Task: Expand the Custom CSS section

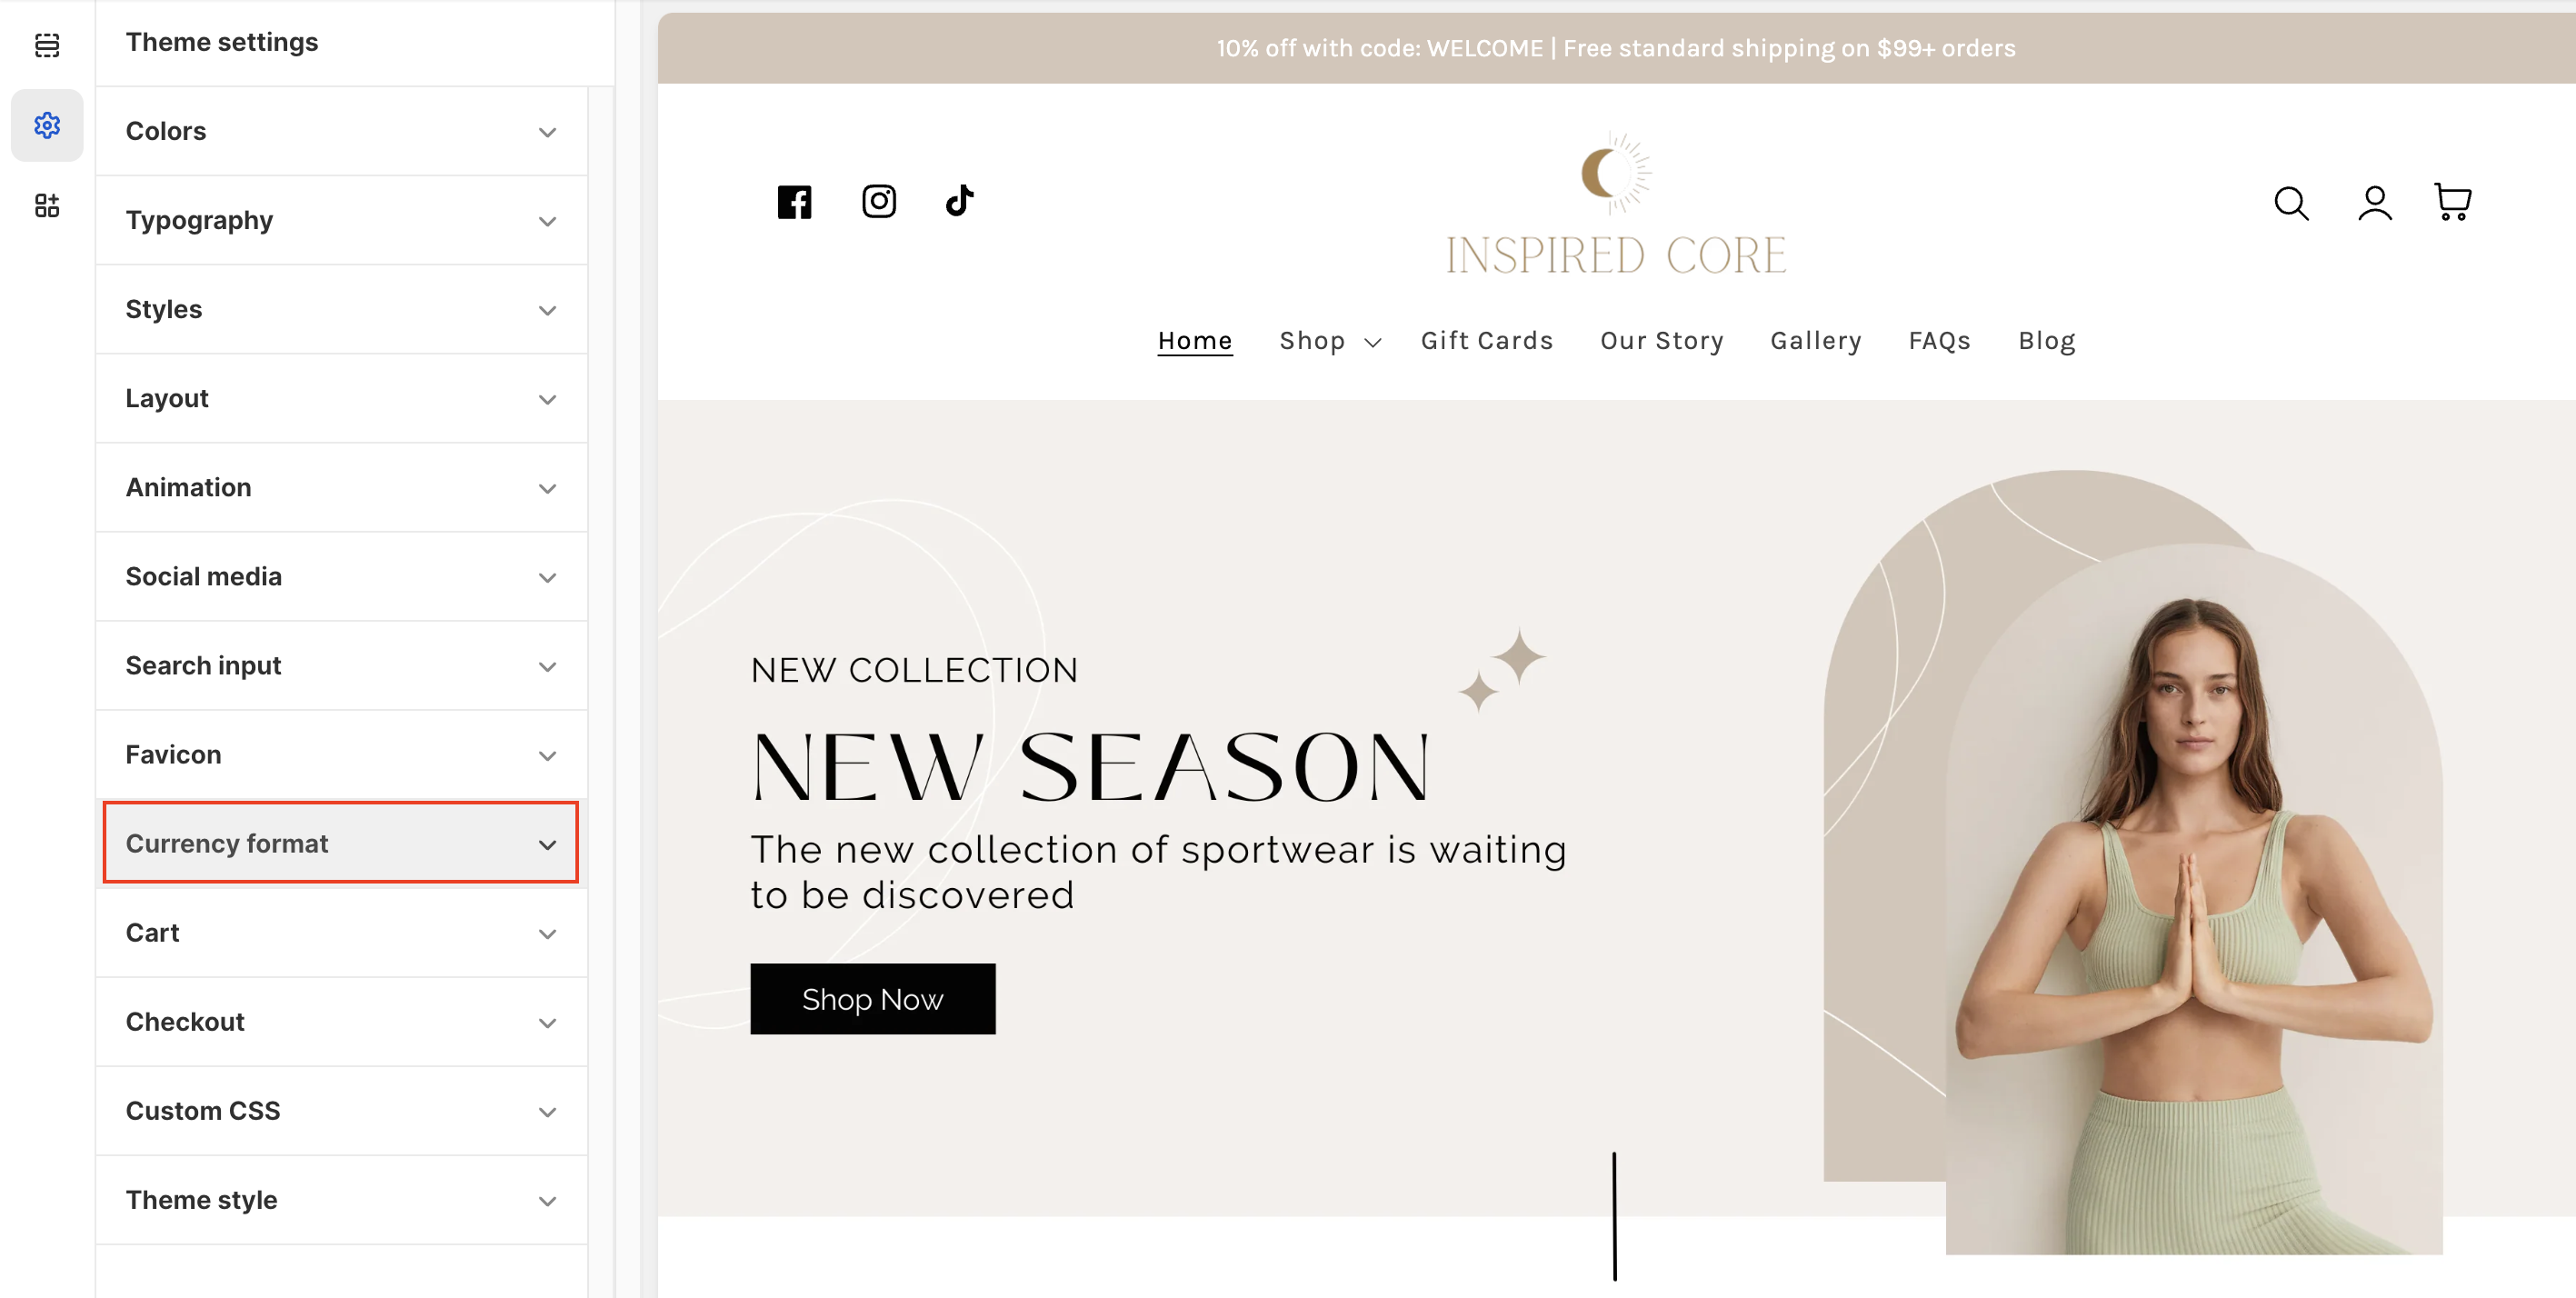Action: [341, 1111]
